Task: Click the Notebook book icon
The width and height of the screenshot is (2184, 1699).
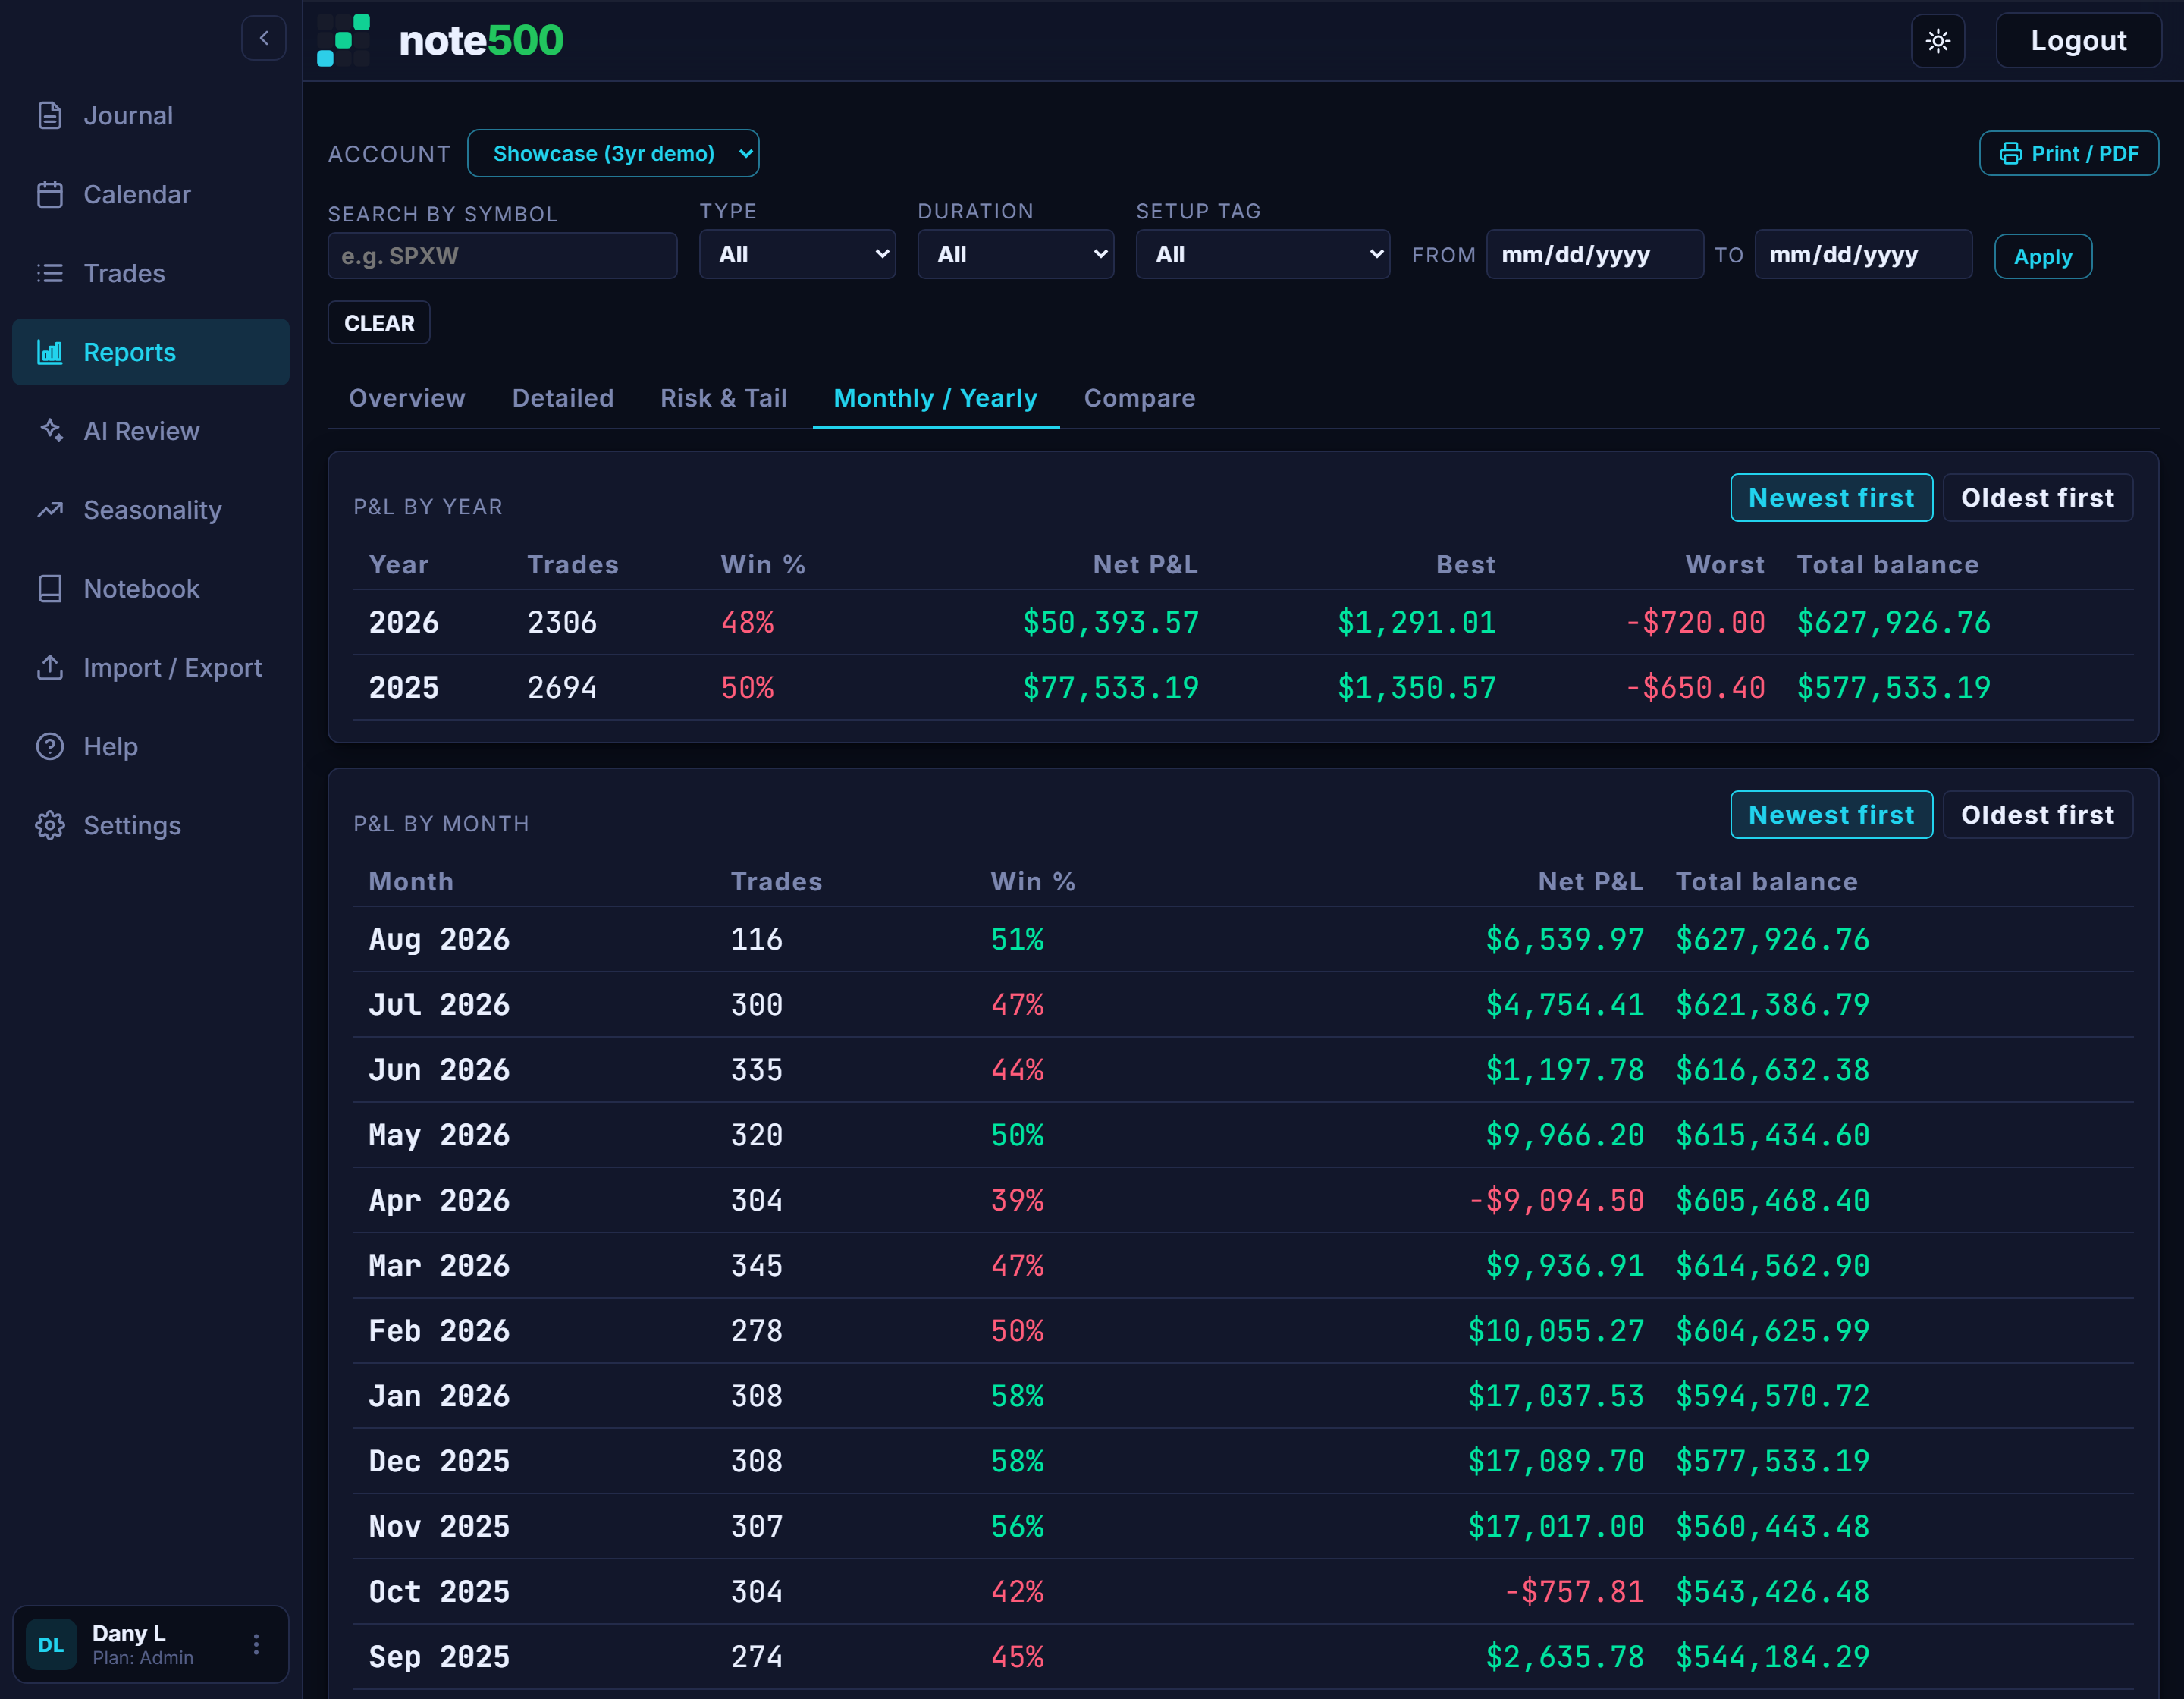Action: click(50, 589)
